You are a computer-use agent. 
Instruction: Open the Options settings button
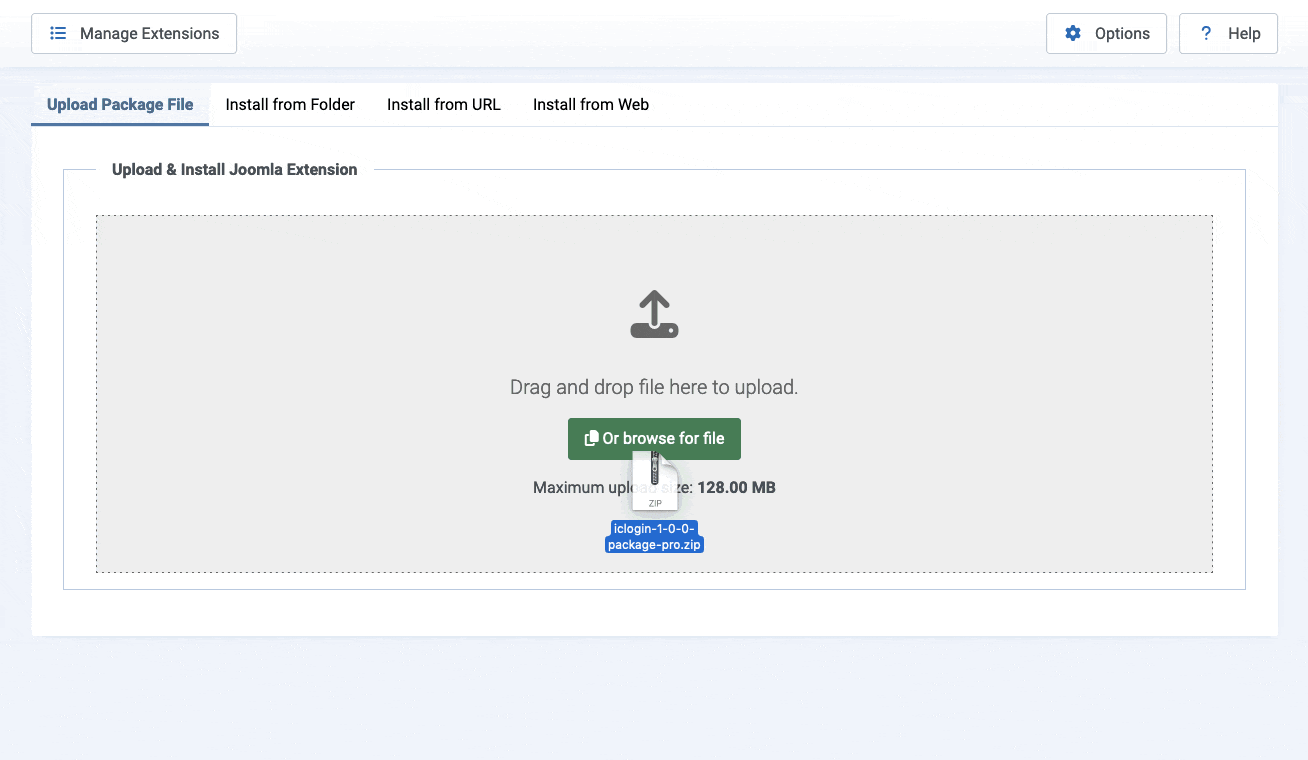click(x=1106, y=33)
